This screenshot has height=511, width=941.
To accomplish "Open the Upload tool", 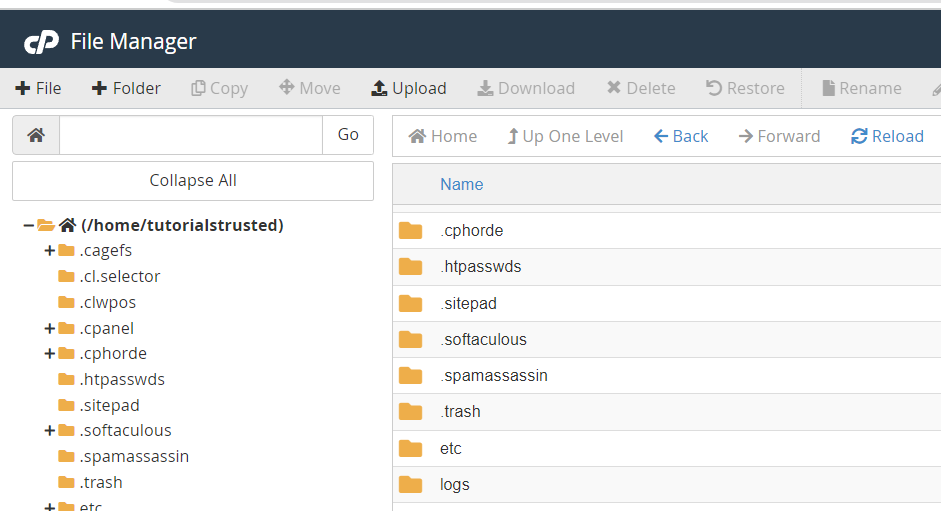I will (x=409, y=88).
